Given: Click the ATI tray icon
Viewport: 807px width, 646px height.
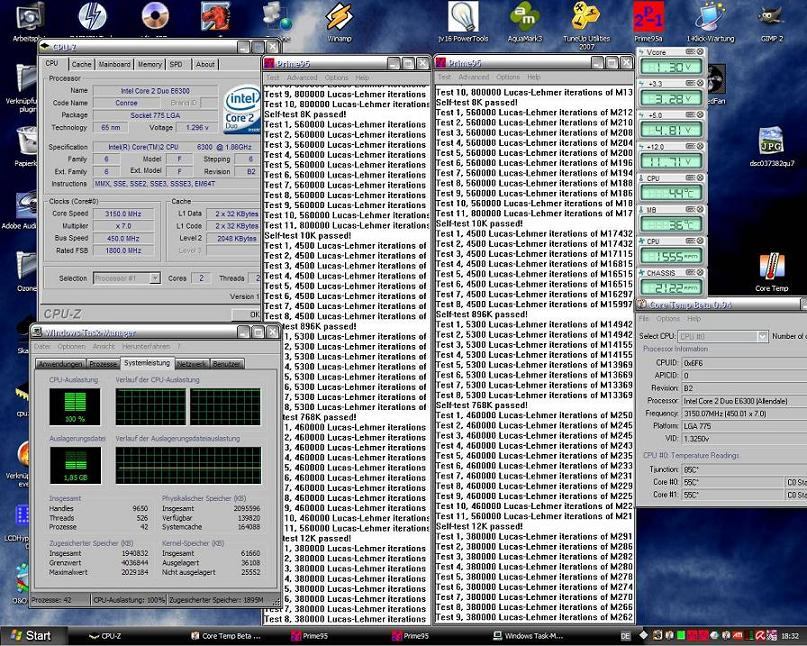Looking at the screenshot, I should (x=738, y=636).
